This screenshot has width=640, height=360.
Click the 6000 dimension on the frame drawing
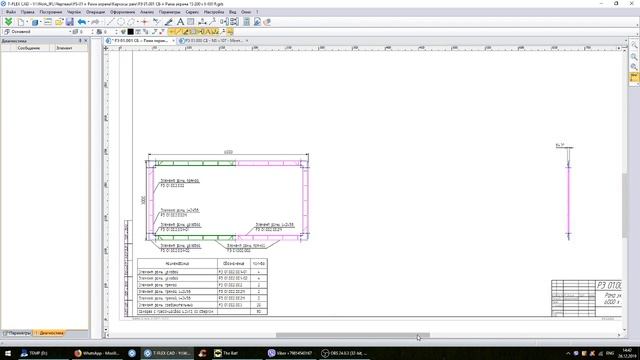[x=228, y=152]
